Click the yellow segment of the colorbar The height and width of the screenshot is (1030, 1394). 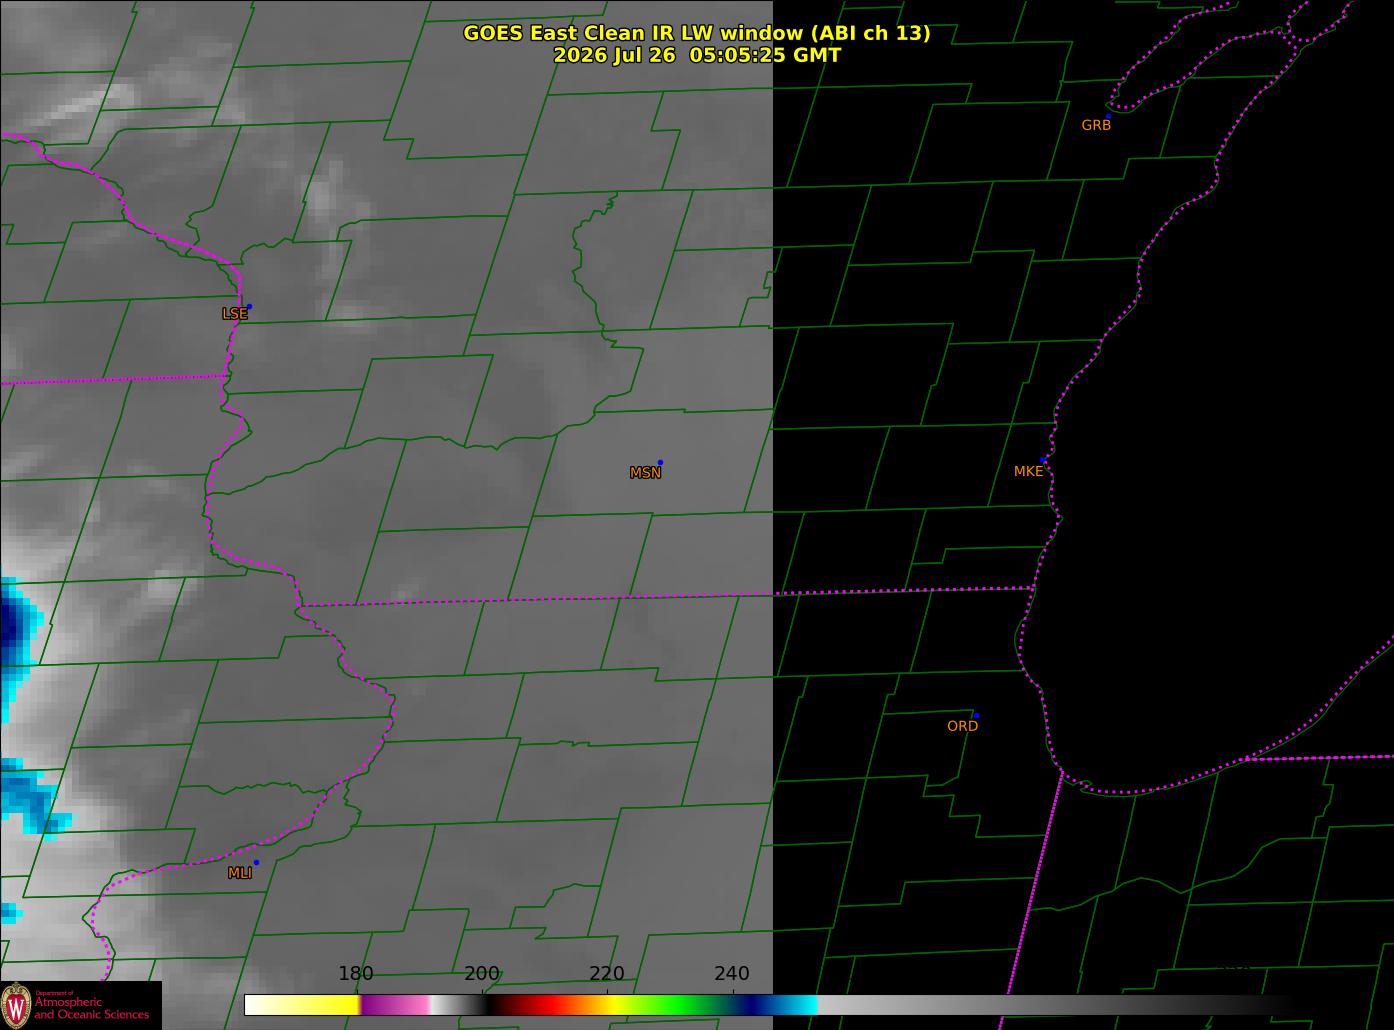click(320, 1005)
